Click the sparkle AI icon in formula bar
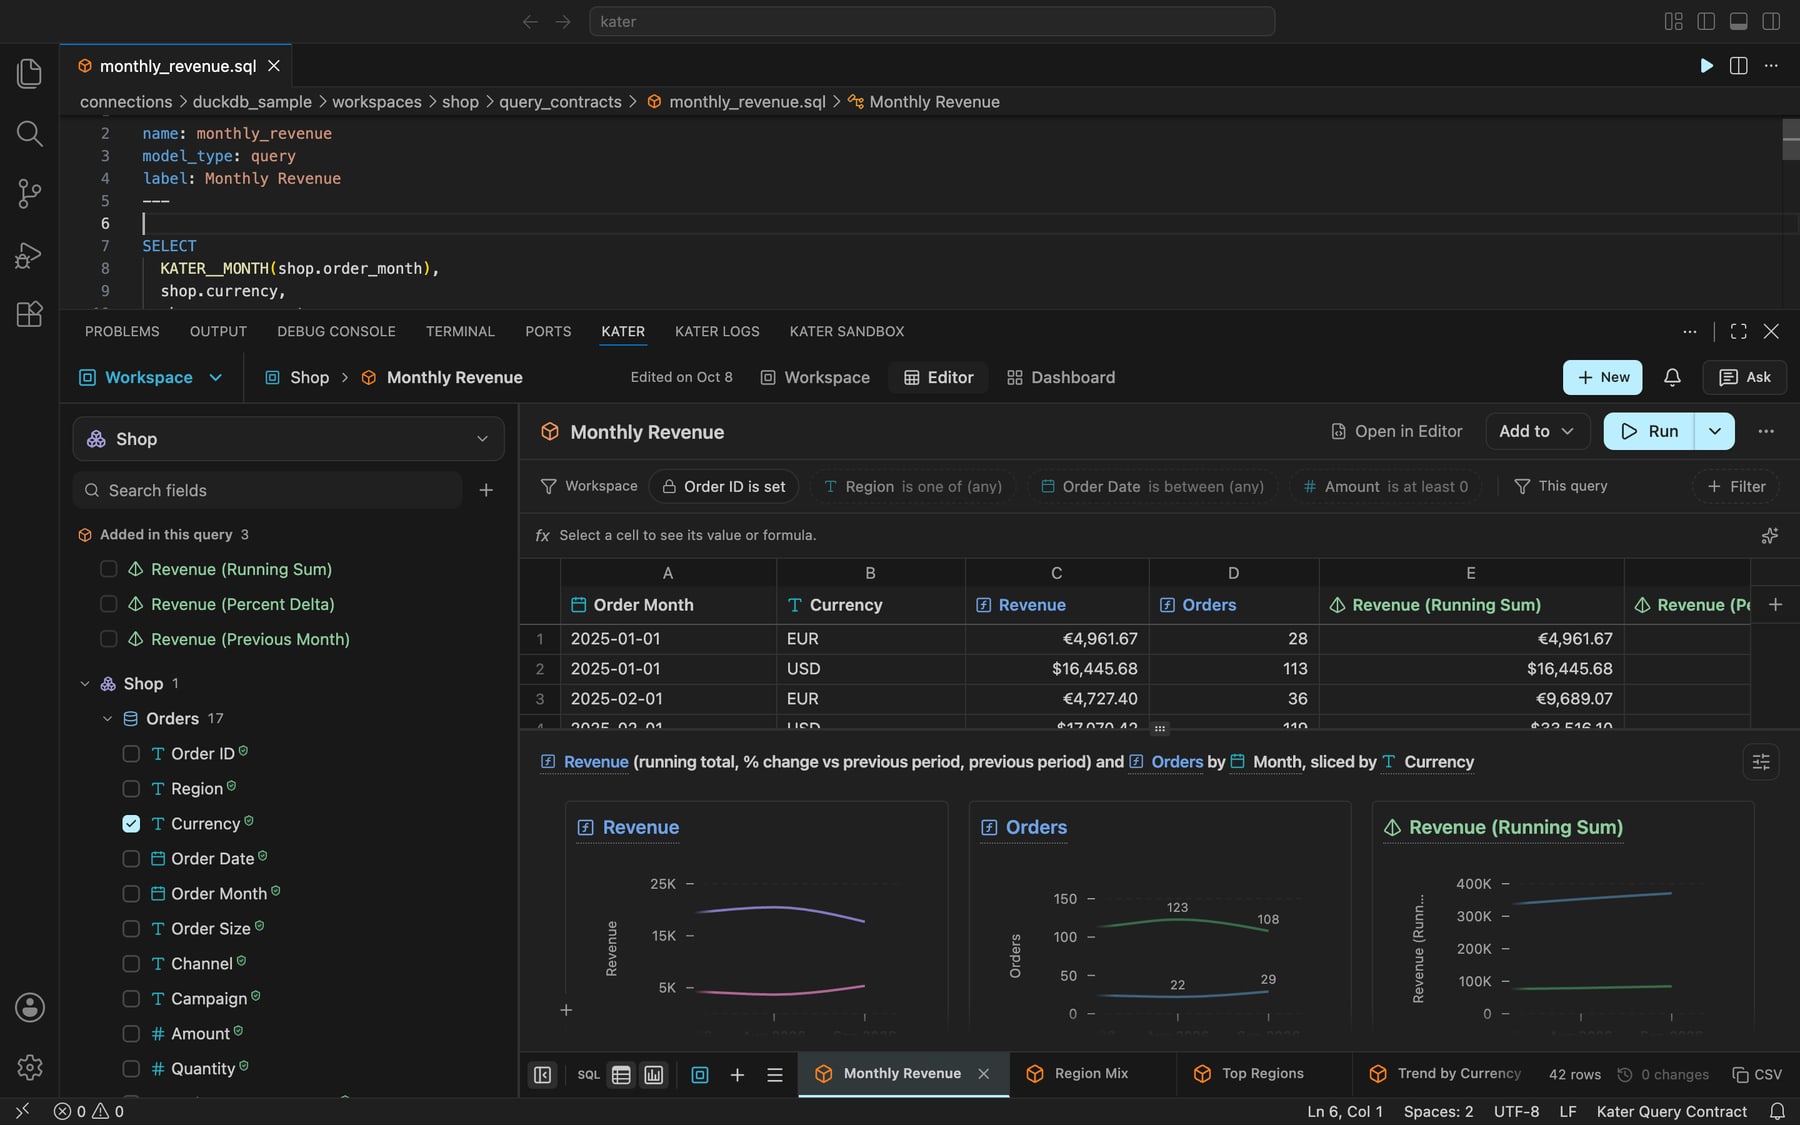 tap(1769, 536)
